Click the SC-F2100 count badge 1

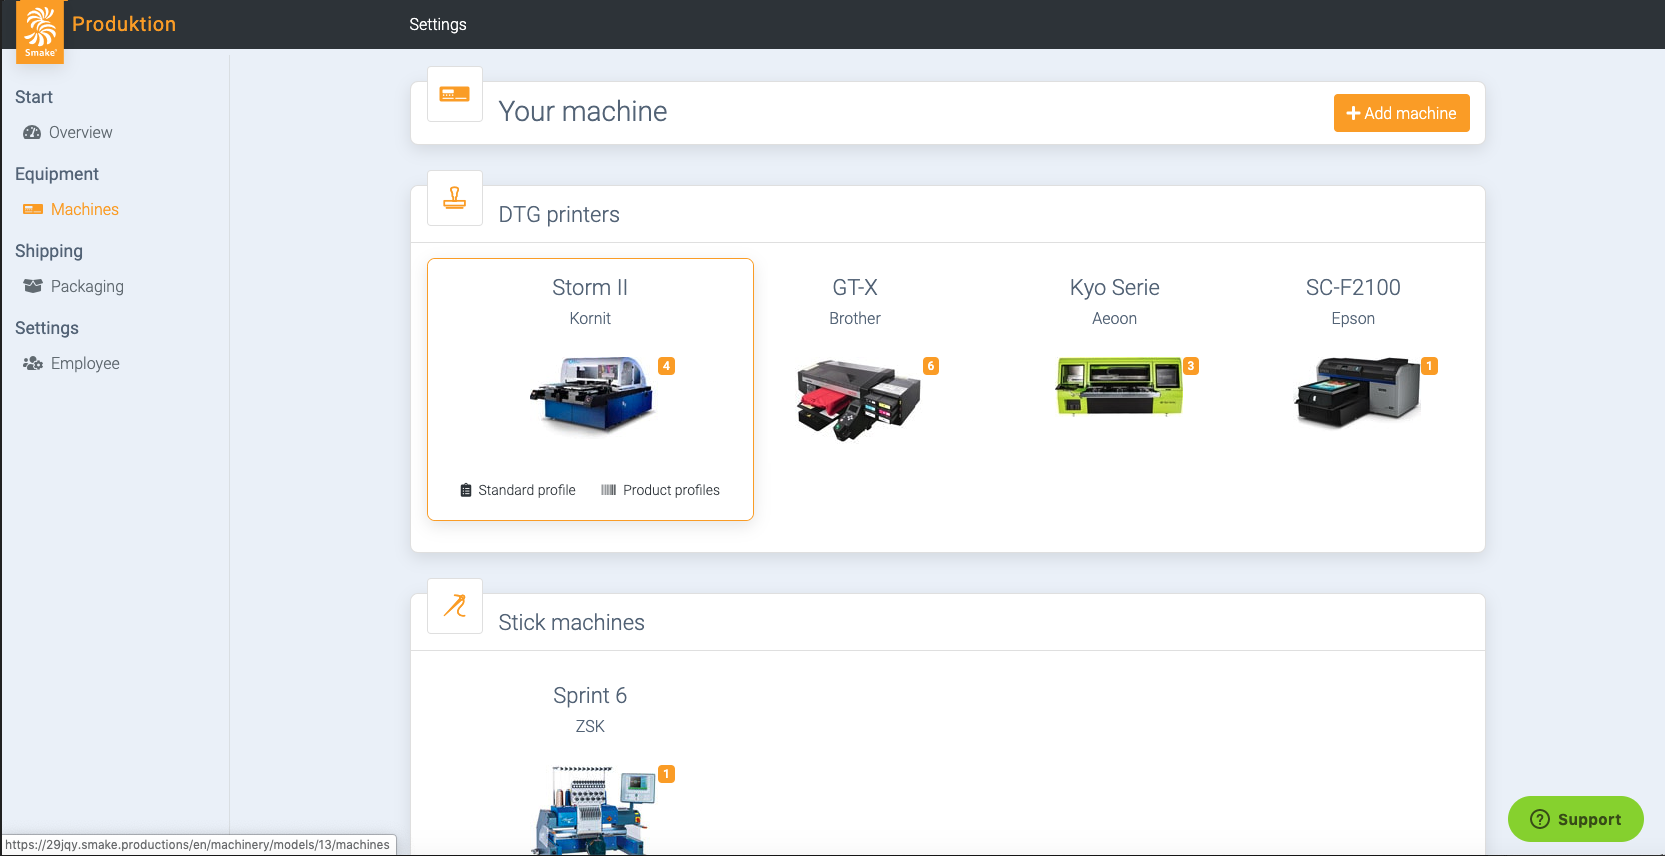click(1430, 366)
